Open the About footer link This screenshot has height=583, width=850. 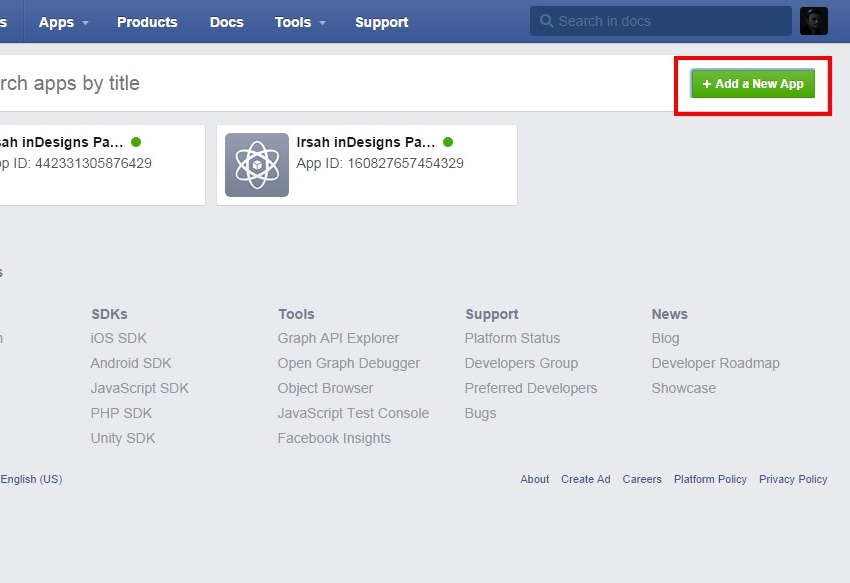point(535,479)
